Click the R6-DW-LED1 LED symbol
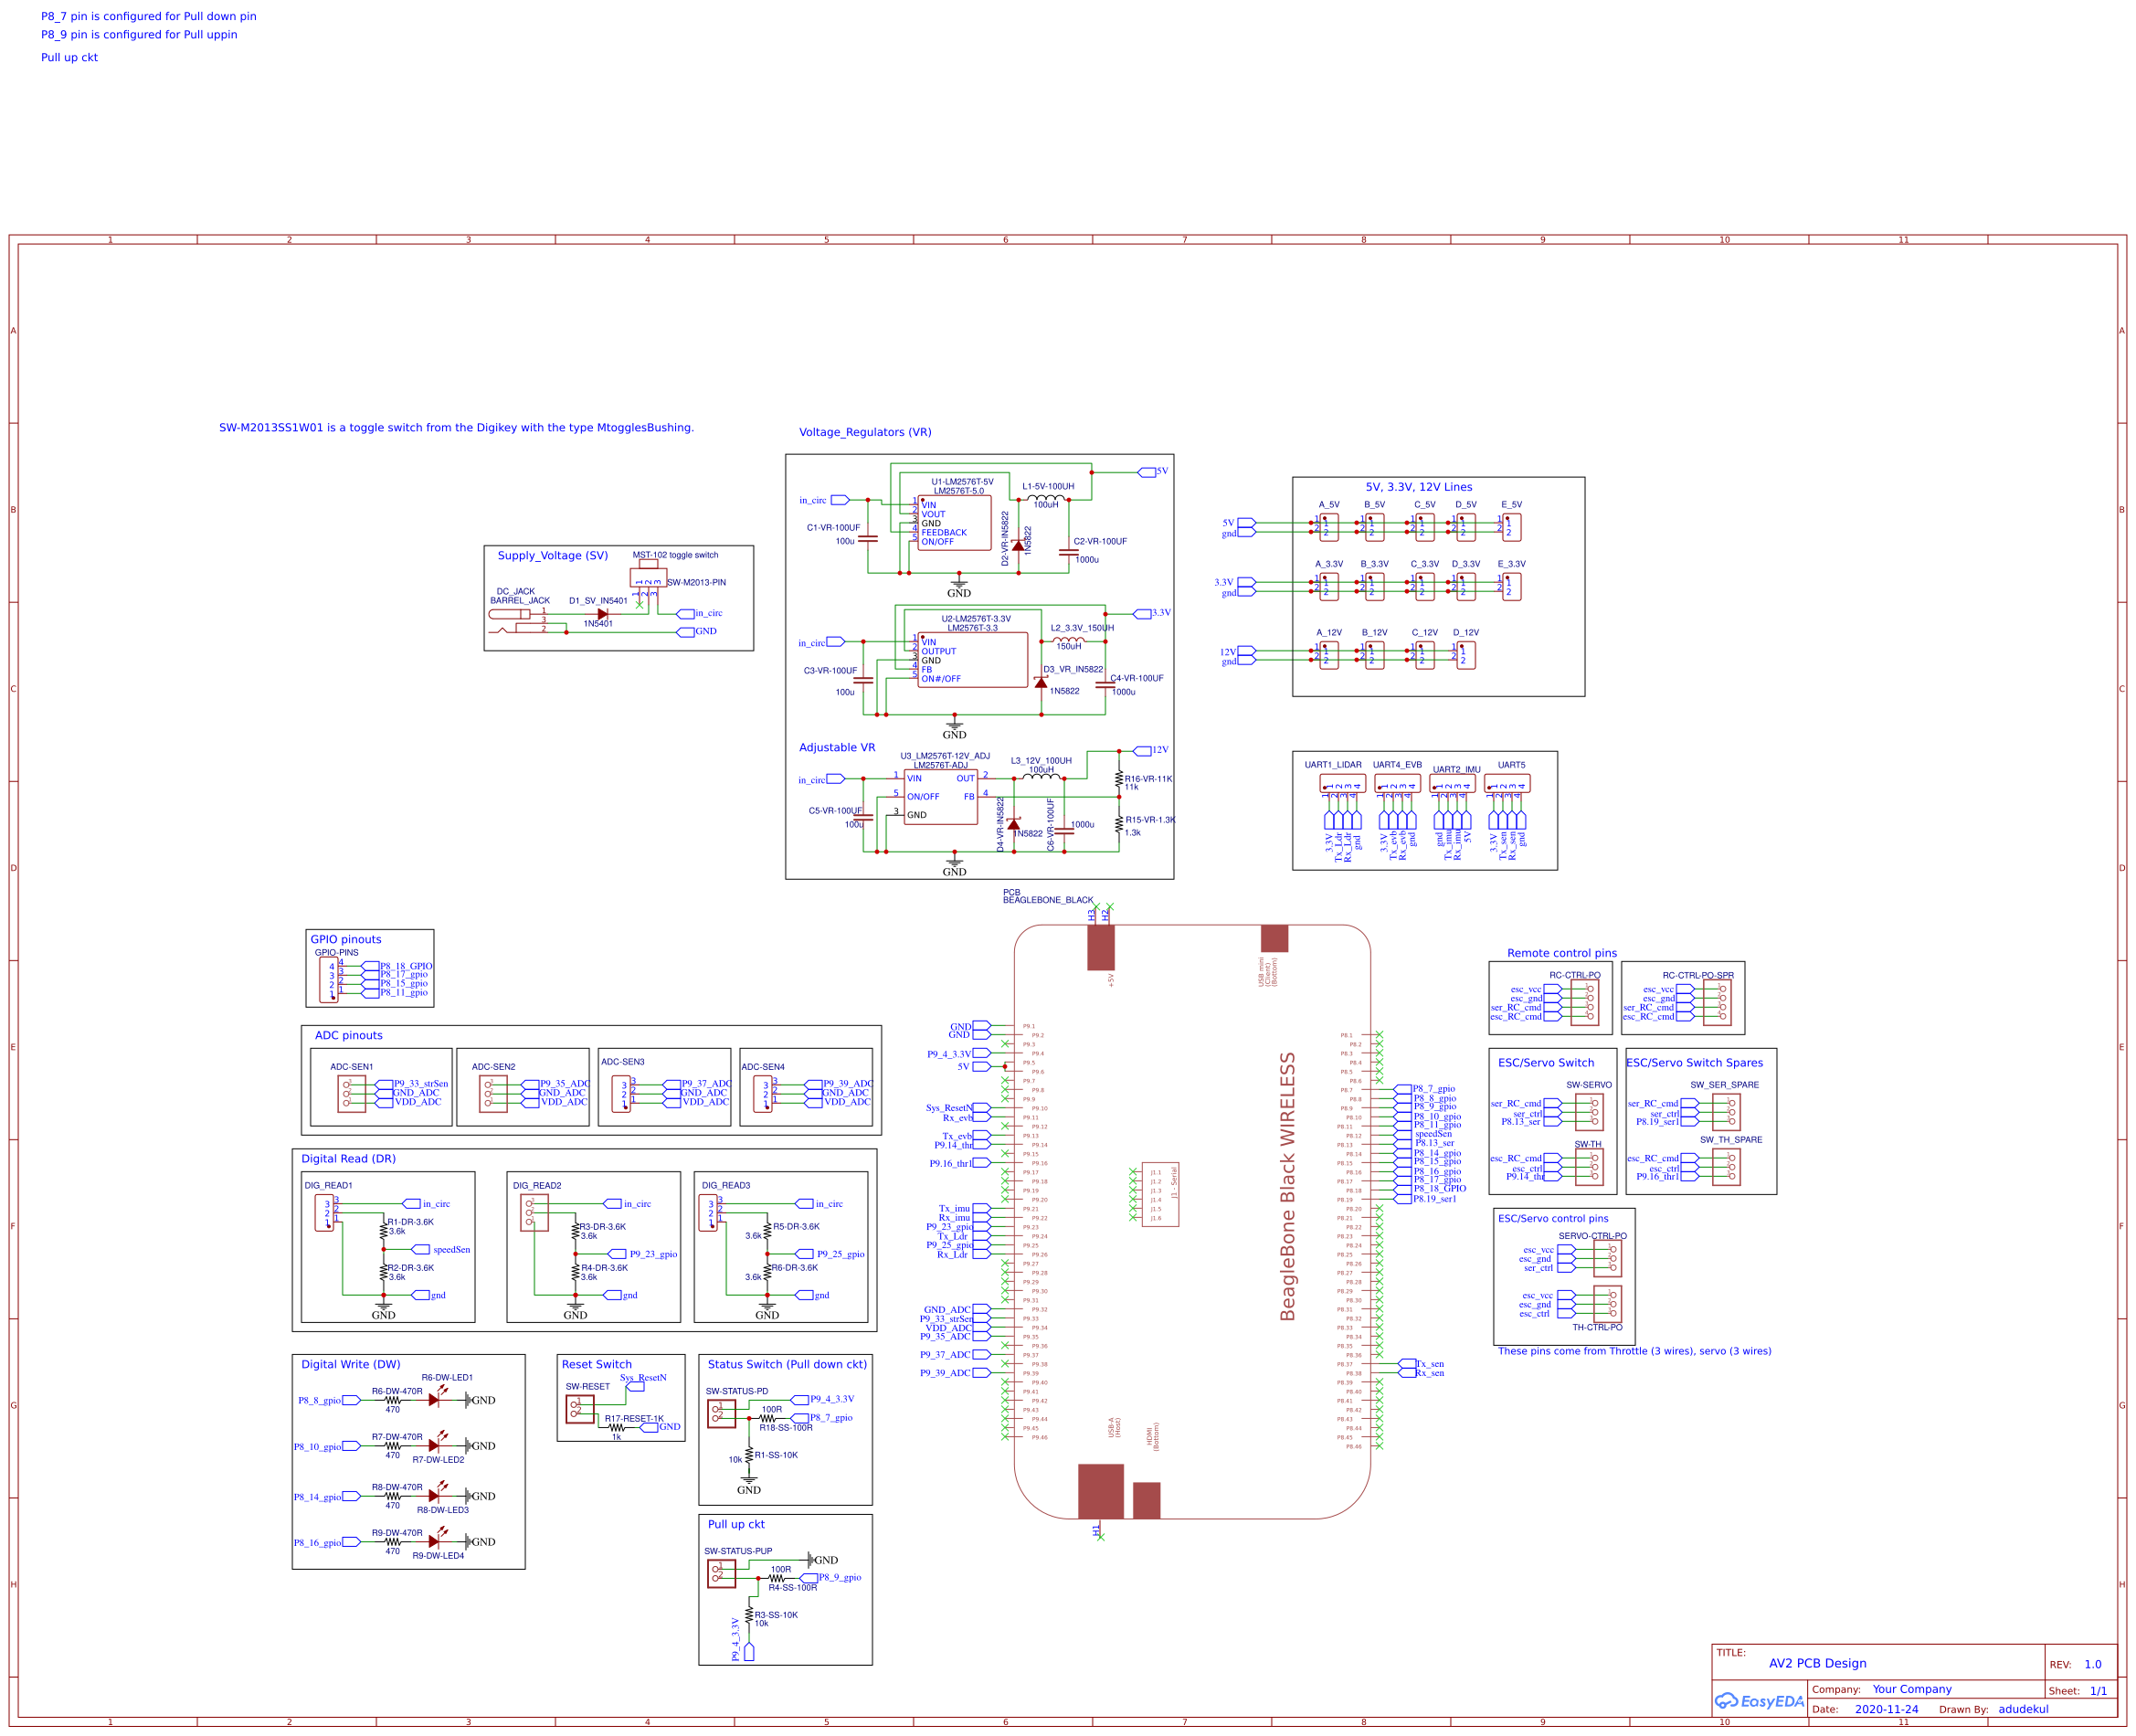Screen dimensions: 2136x1736 point(437,1399)
